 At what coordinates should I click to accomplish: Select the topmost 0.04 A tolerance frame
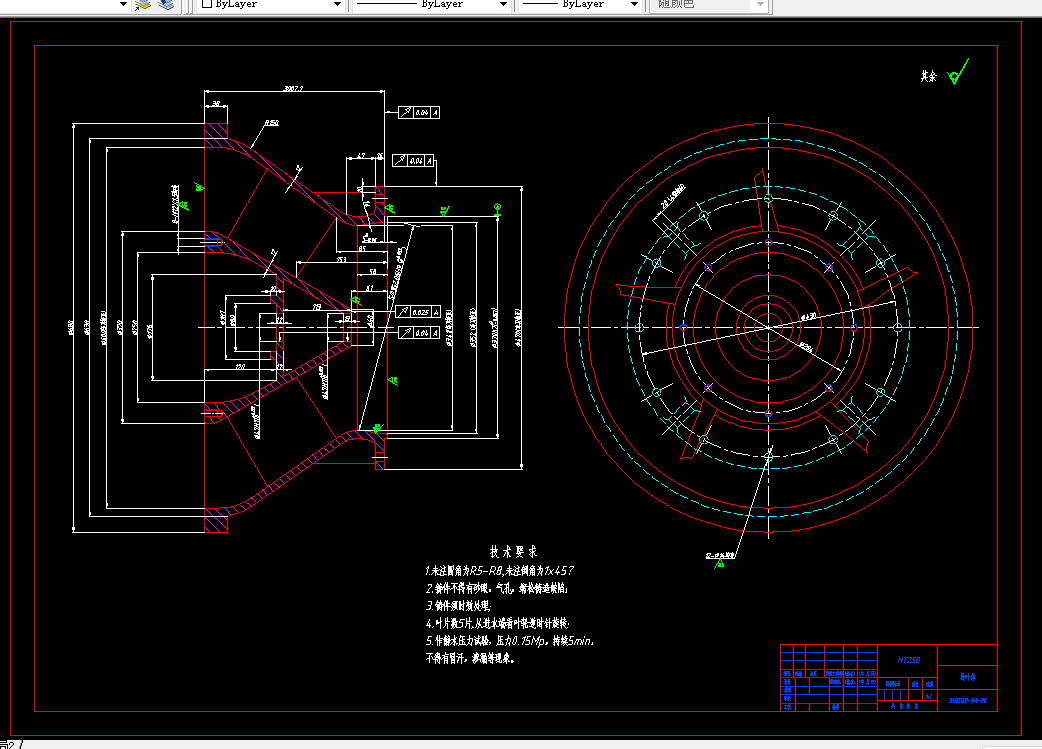419,112
